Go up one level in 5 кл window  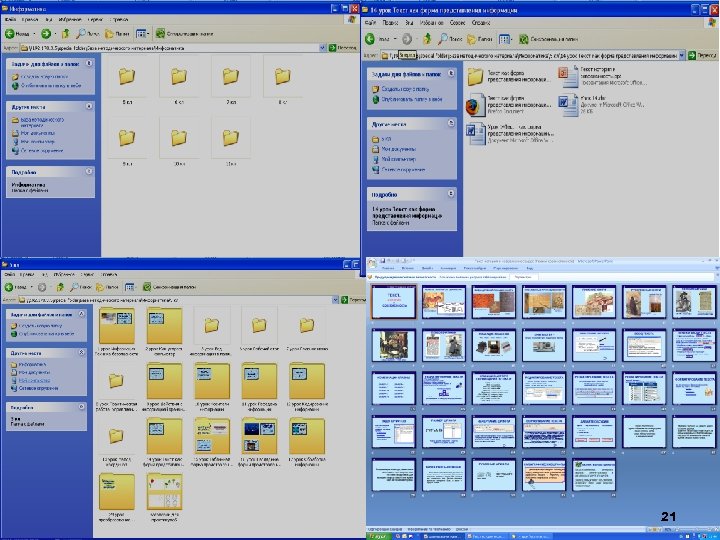click(60, 287)
